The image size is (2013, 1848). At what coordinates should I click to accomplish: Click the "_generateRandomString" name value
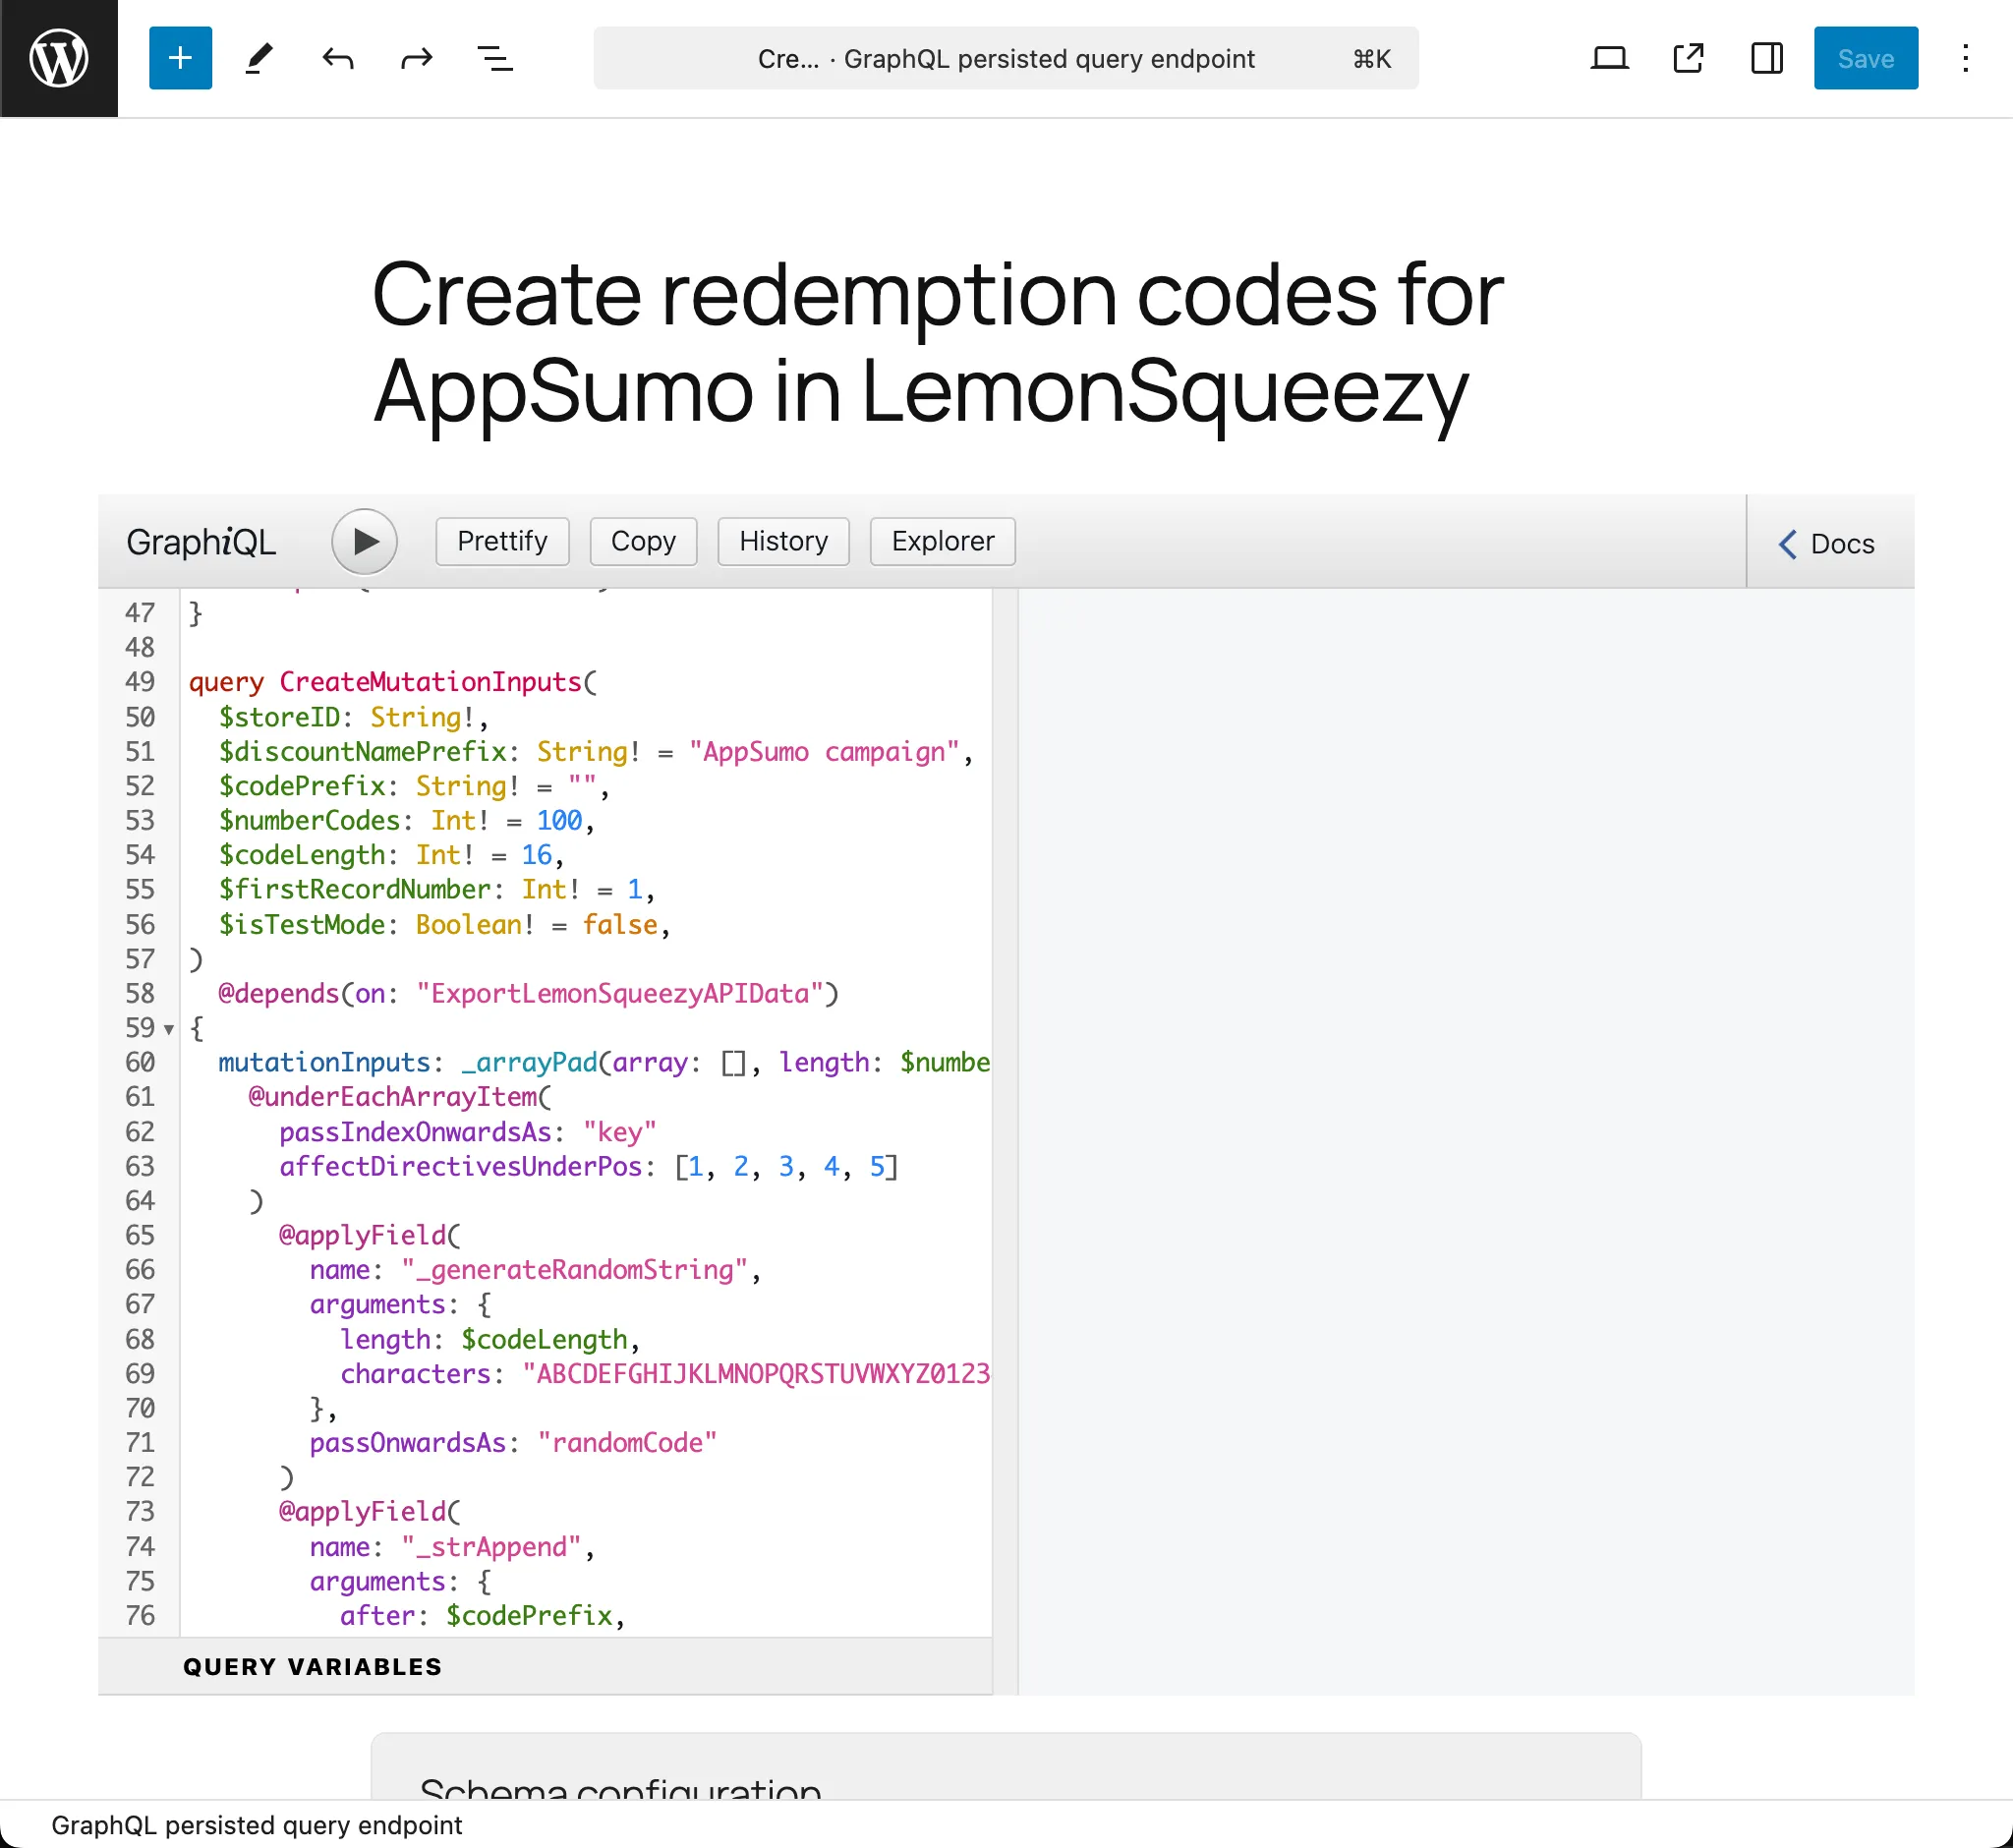(575, 1270)
